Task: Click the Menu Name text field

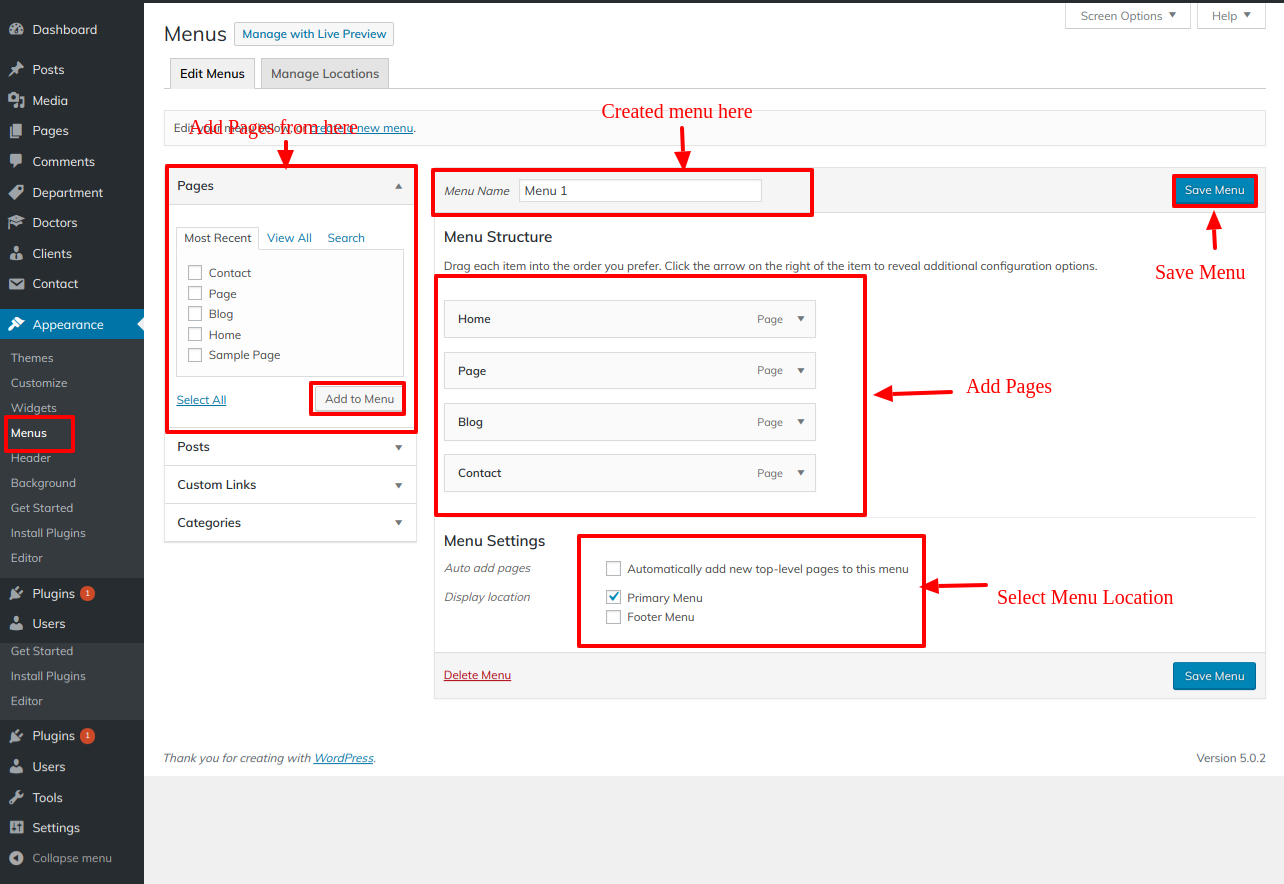Action: pyautogui.click(x=640, y=191)
